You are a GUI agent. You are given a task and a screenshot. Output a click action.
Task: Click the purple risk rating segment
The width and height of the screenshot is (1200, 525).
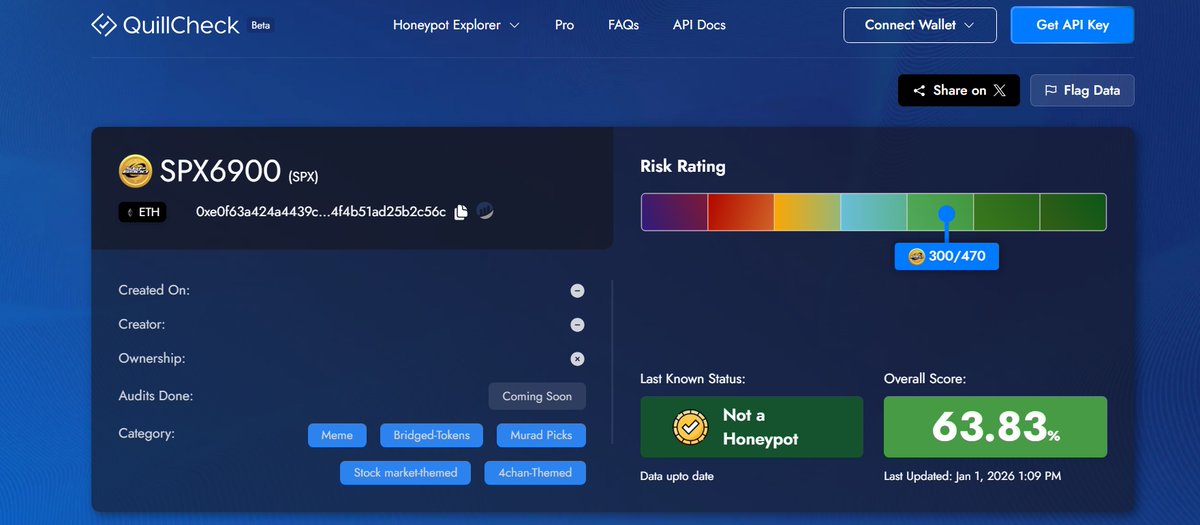coord(674,212)
